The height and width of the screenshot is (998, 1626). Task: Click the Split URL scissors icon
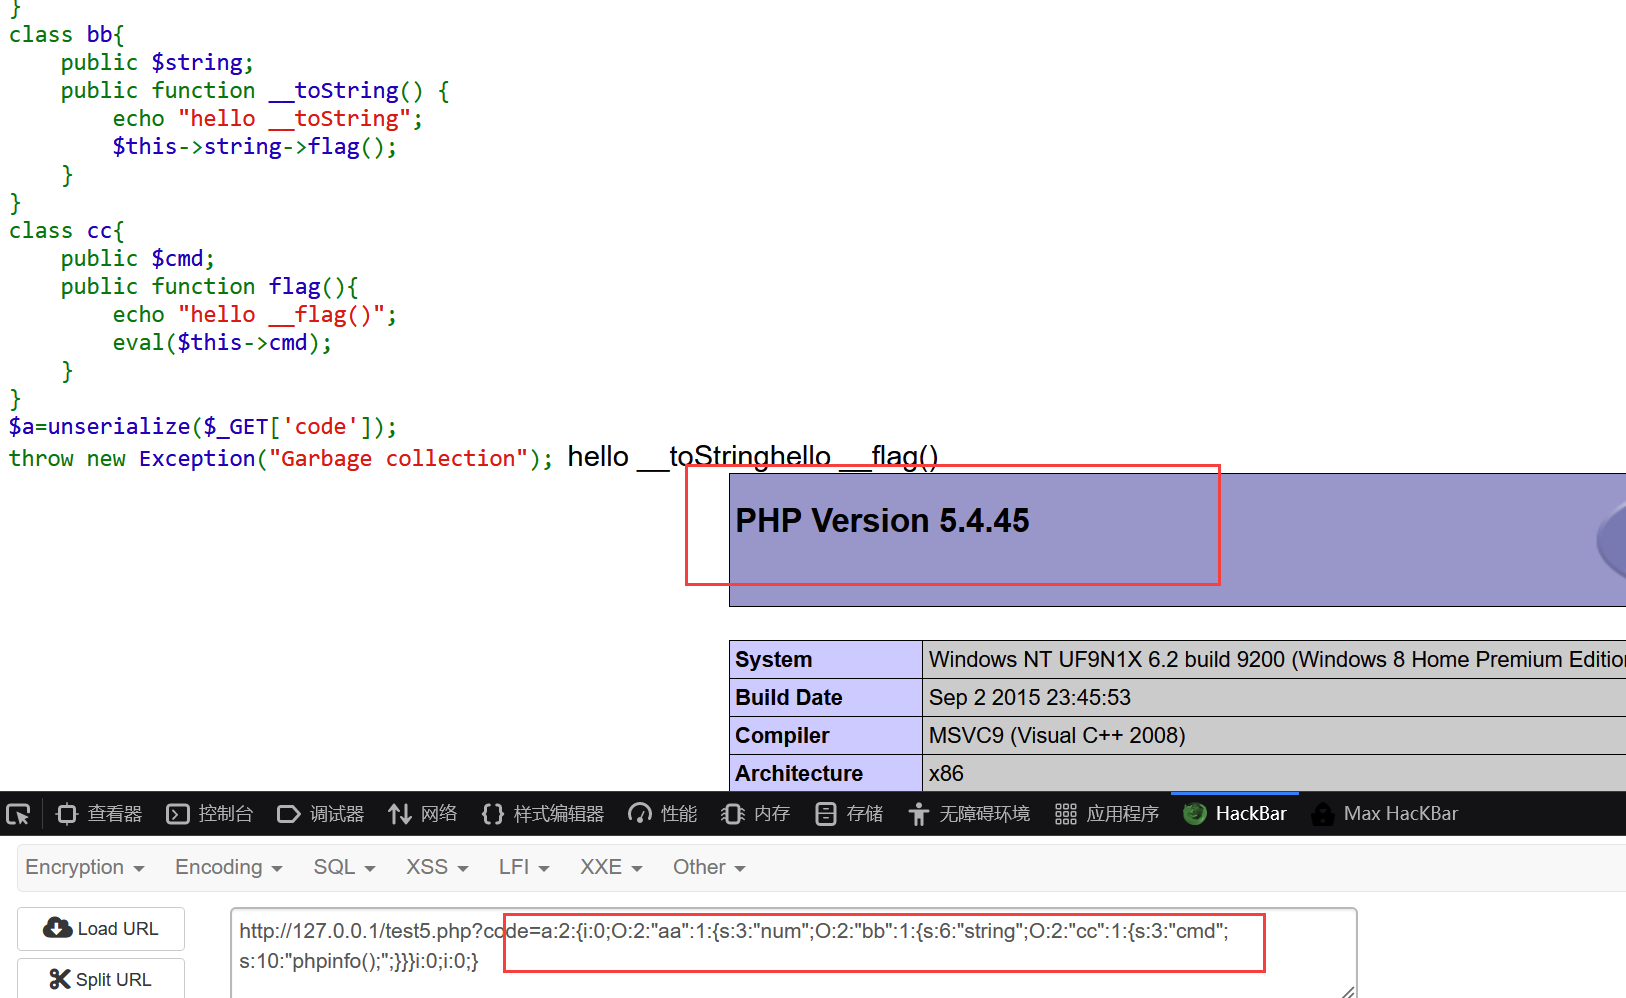coord(60,979)
